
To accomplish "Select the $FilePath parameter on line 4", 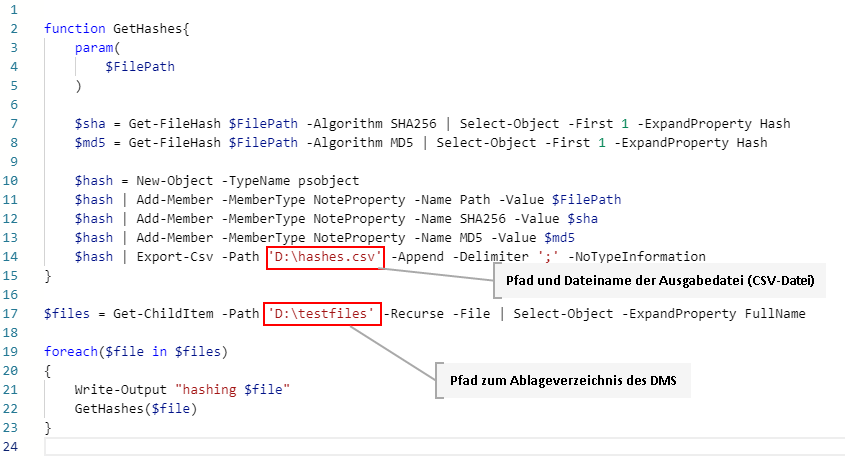I will point(140,67).
